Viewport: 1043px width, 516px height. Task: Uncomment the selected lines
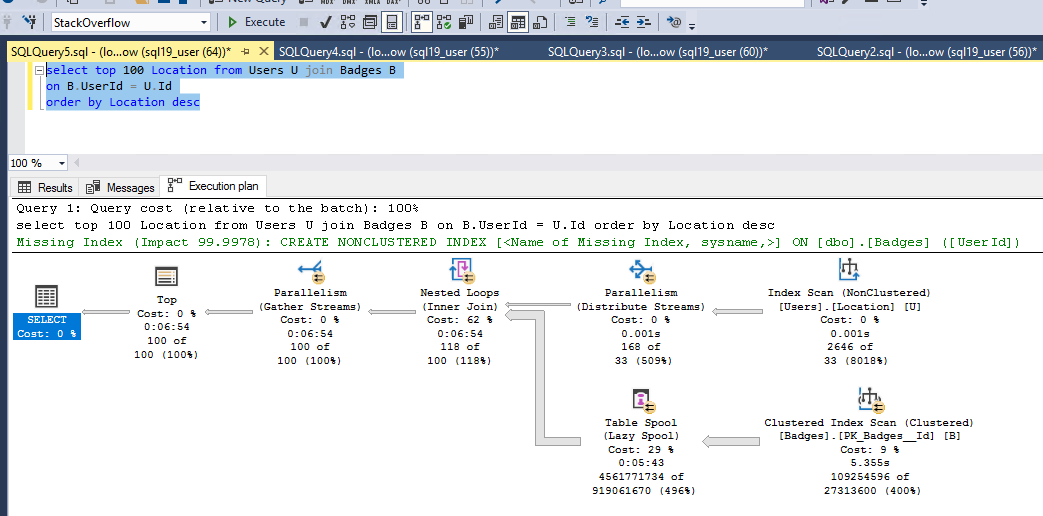tap(591, 23)
